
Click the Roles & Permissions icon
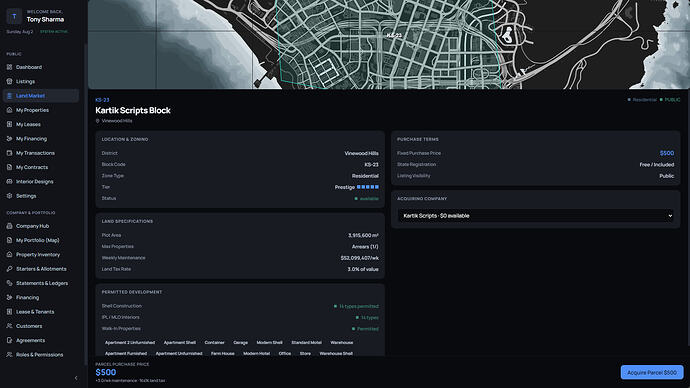[x=9, y=355]
